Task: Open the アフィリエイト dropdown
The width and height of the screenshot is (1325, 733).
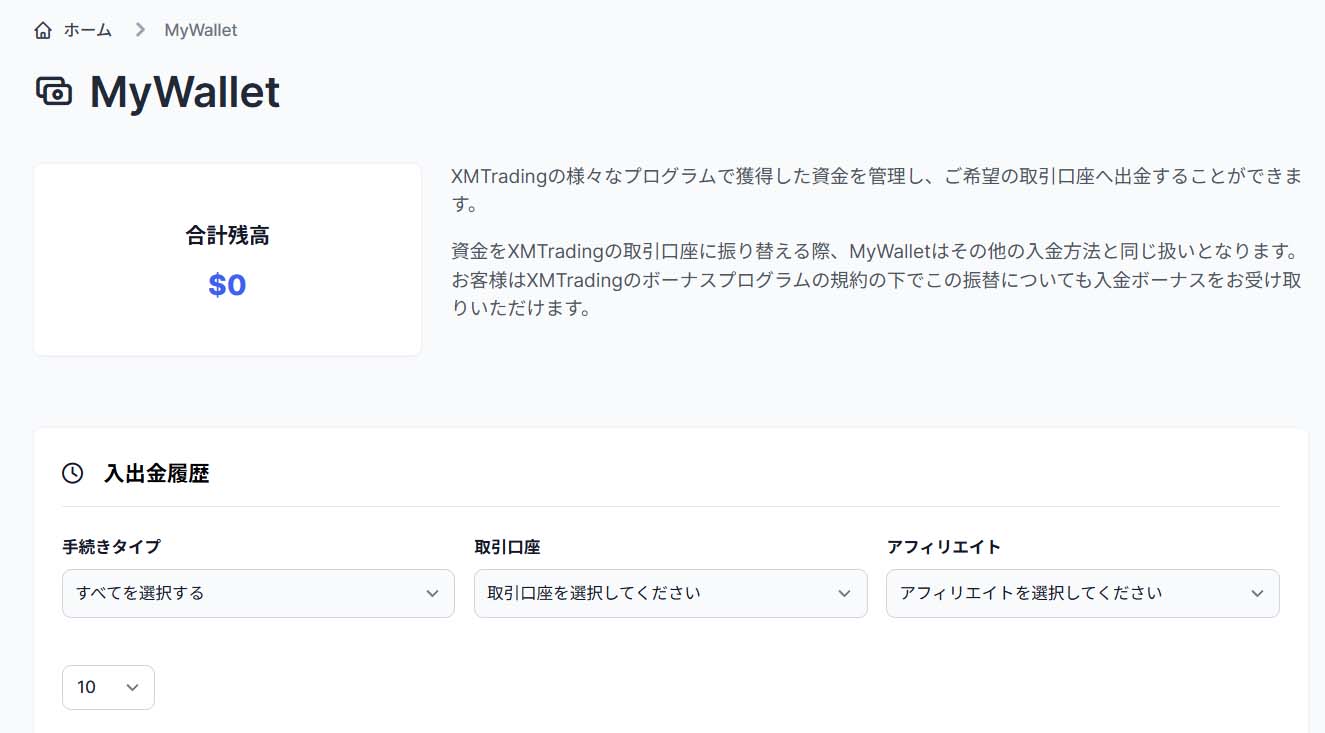Action: click(1083, 593)
